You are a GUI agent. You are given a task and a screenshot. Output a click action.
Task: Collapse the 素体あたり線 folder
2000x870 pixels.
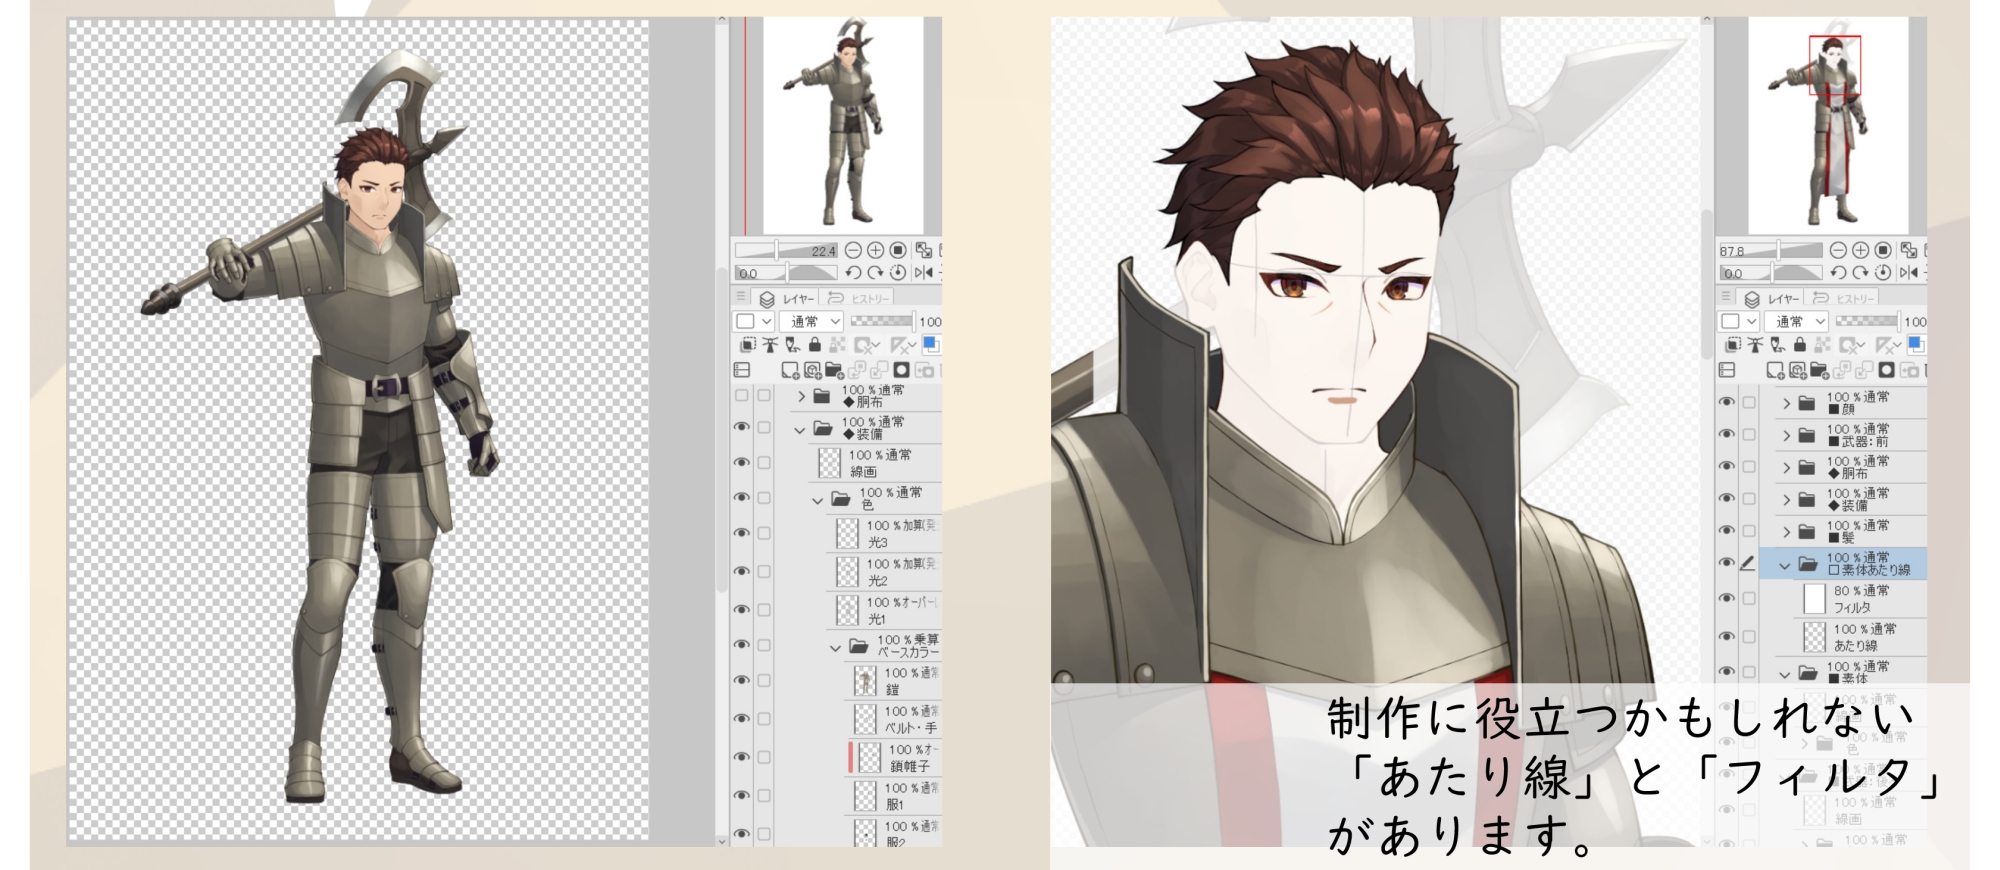point(1785,565)
